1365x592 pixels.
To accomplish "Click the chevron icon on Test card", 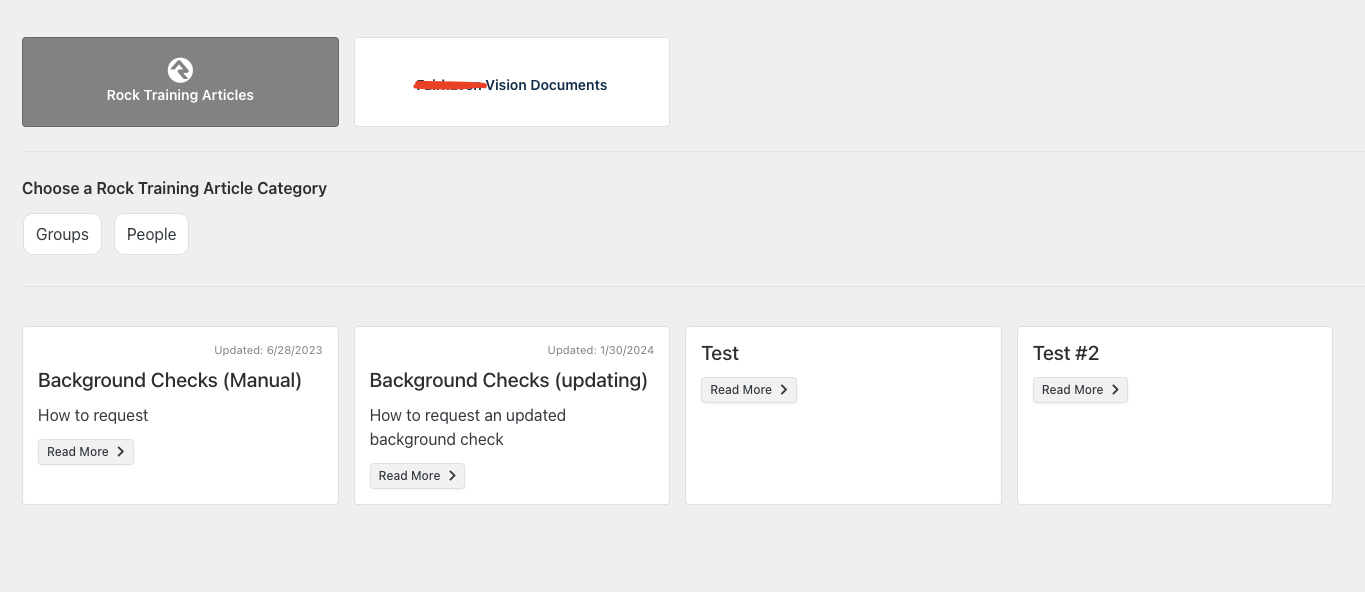I will click(x=784, y=390).
